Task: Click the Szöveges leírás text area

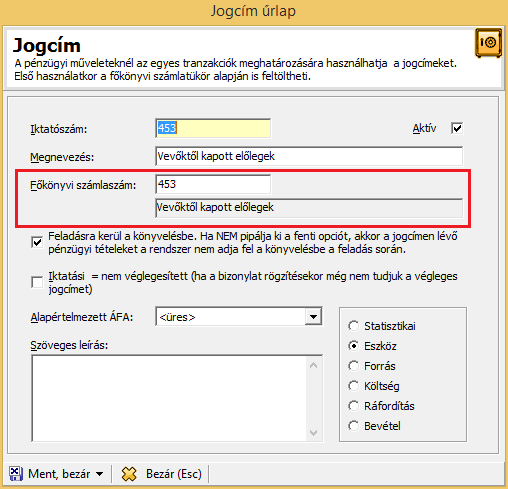Action: 169,398
